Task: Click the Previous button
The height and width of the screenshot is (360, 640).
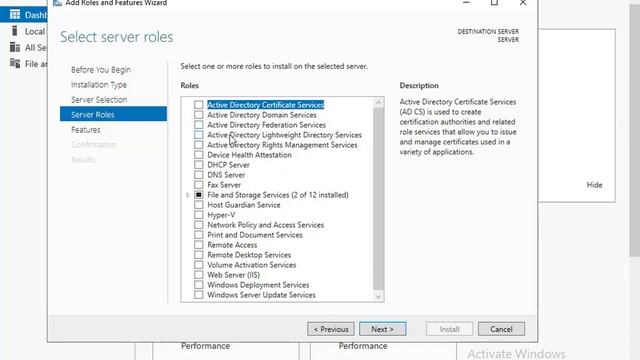Action: click(x=331, y=329)
